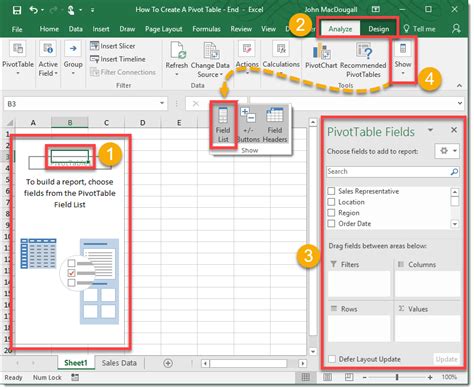Screen dimensions: 474x390
Task: Click the Select All corner button
Action: coord(10,123)
